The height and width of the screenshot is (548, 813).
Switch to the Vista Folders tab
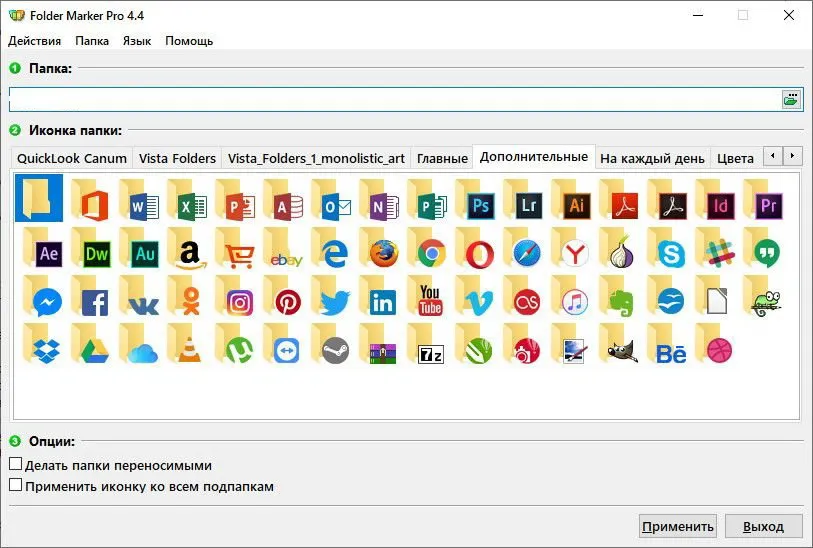[x=177, y=158]
